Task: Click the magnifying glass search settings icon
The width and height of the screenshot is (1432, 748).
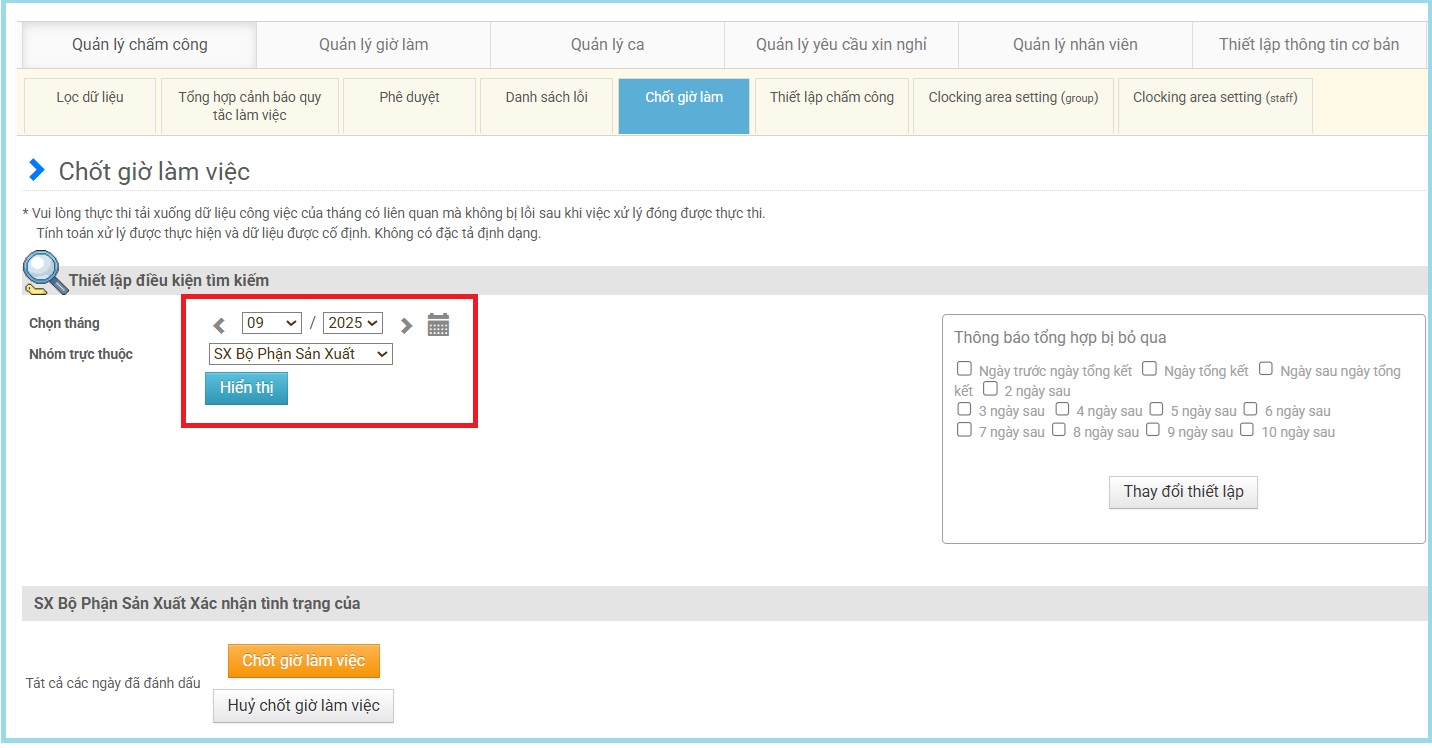Action: pos(42,272)
